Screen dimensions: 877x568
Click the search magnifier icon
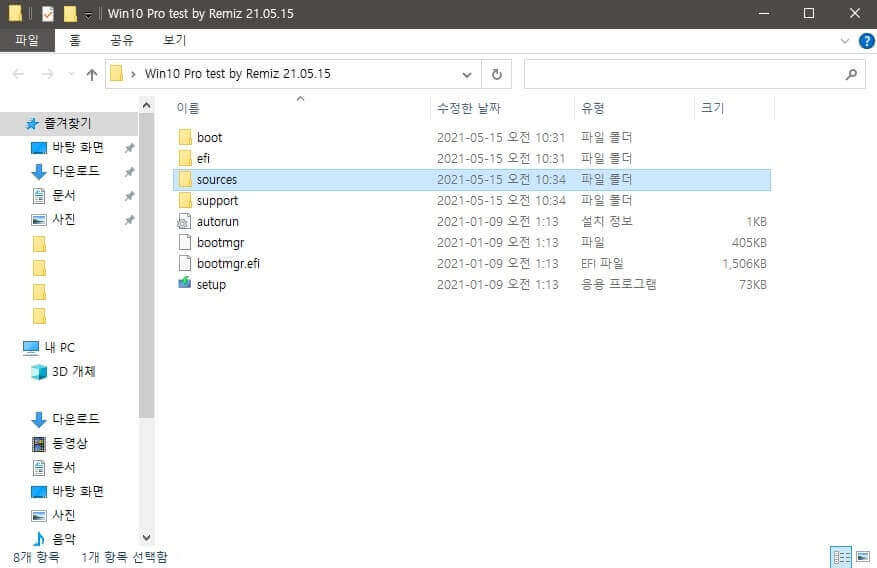851,74
